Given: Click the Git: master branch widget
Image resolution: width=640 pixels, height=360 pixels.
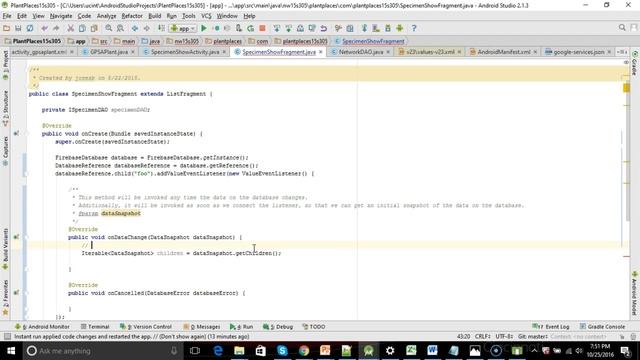Looking at the screenshot, I should pos(532,336).
